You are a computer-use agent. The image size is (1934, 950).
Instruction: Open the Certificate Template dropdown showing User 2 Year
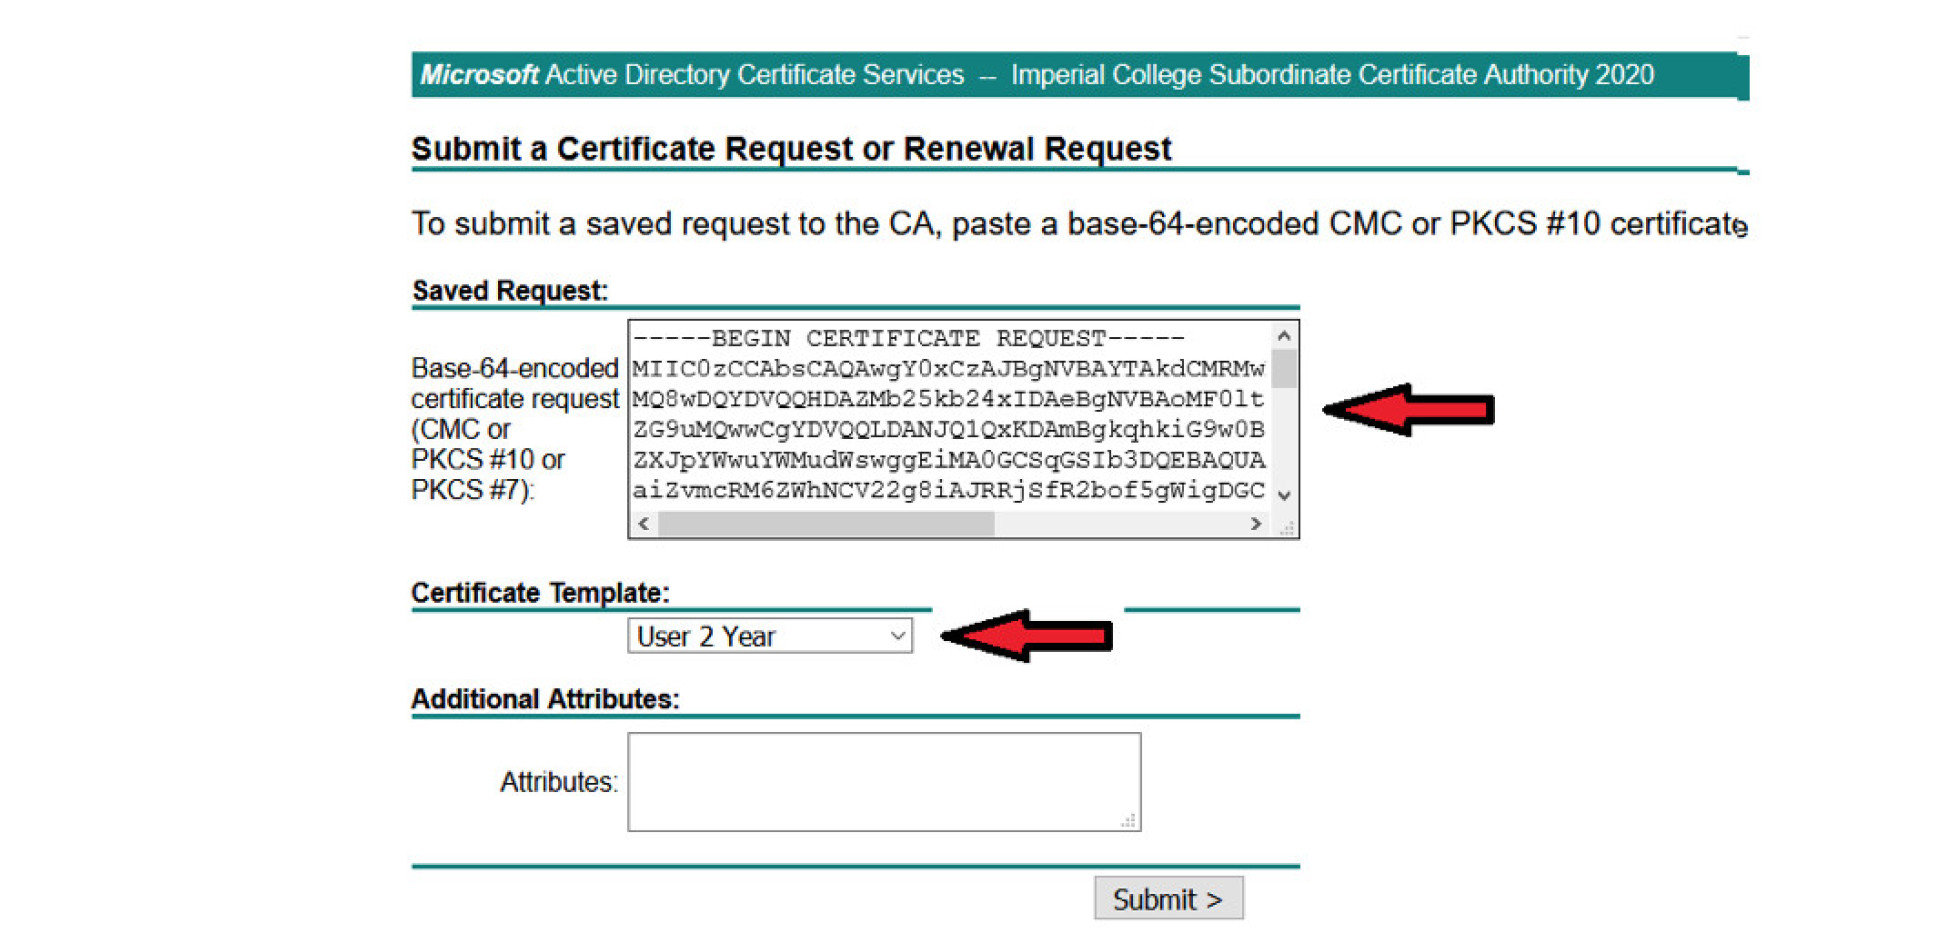tap(770, 636)
